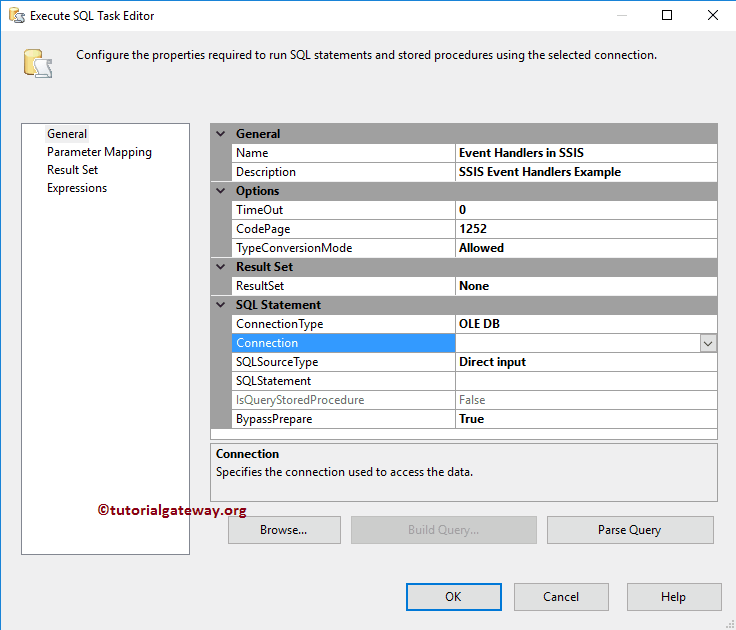Viewport: 736px width, 630px height.
Task: Click the Parse Query button
Action: tap(630, 530)
